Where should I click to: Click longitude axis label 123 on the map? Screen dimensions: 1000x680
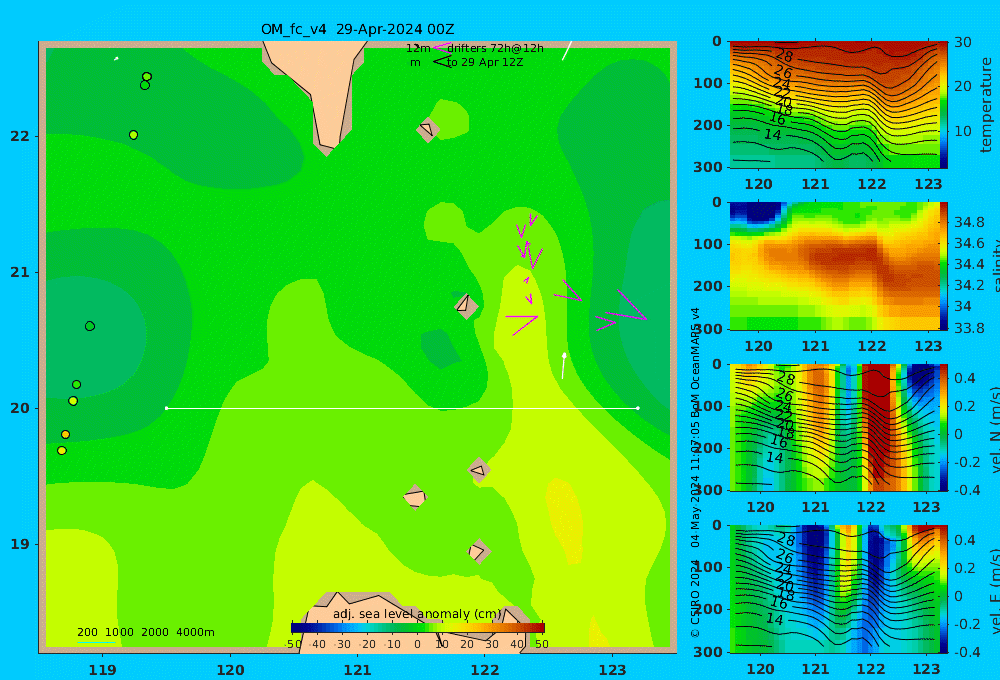click(x=613, y=670)
